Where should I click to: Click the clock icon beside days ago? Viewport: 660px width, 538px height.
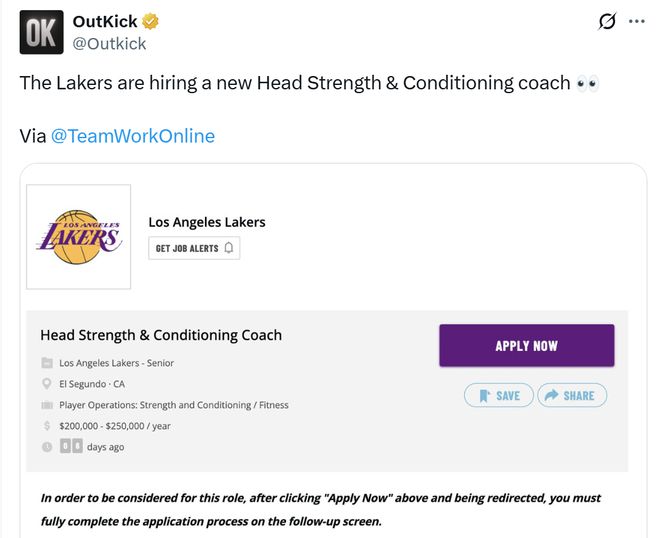(x=47, y=447)
